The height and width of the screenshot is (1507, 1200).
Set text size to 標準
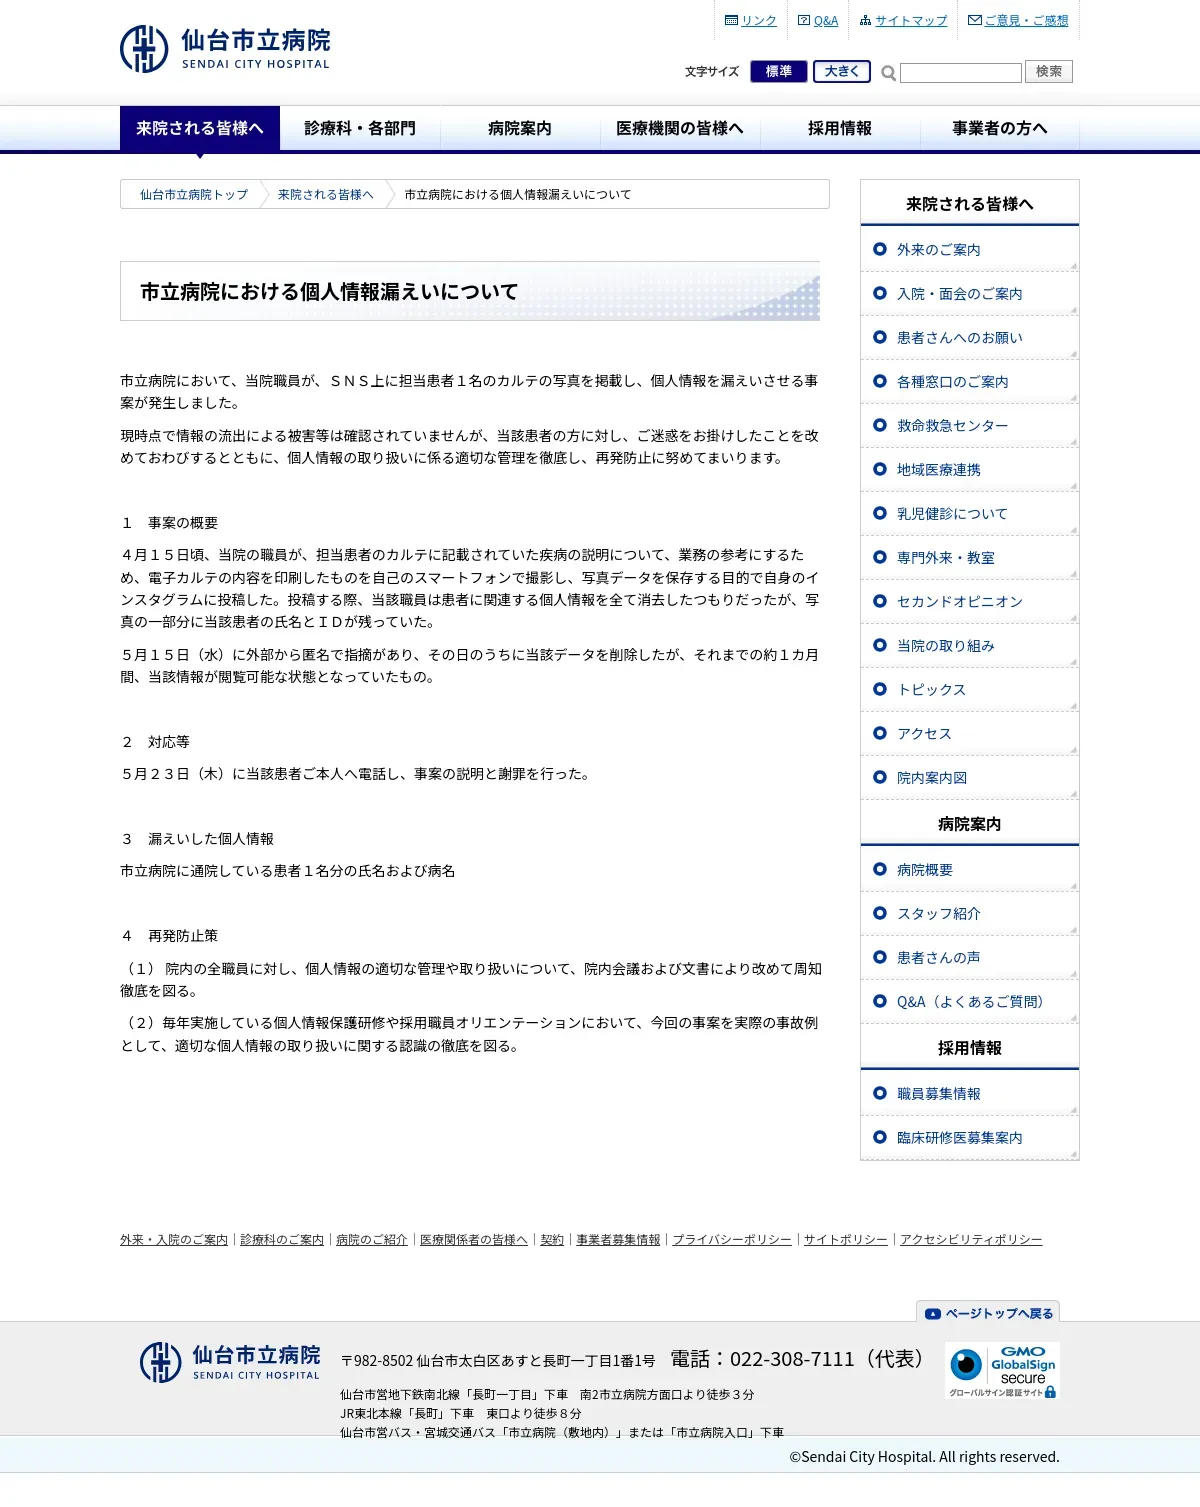[779, 72]
